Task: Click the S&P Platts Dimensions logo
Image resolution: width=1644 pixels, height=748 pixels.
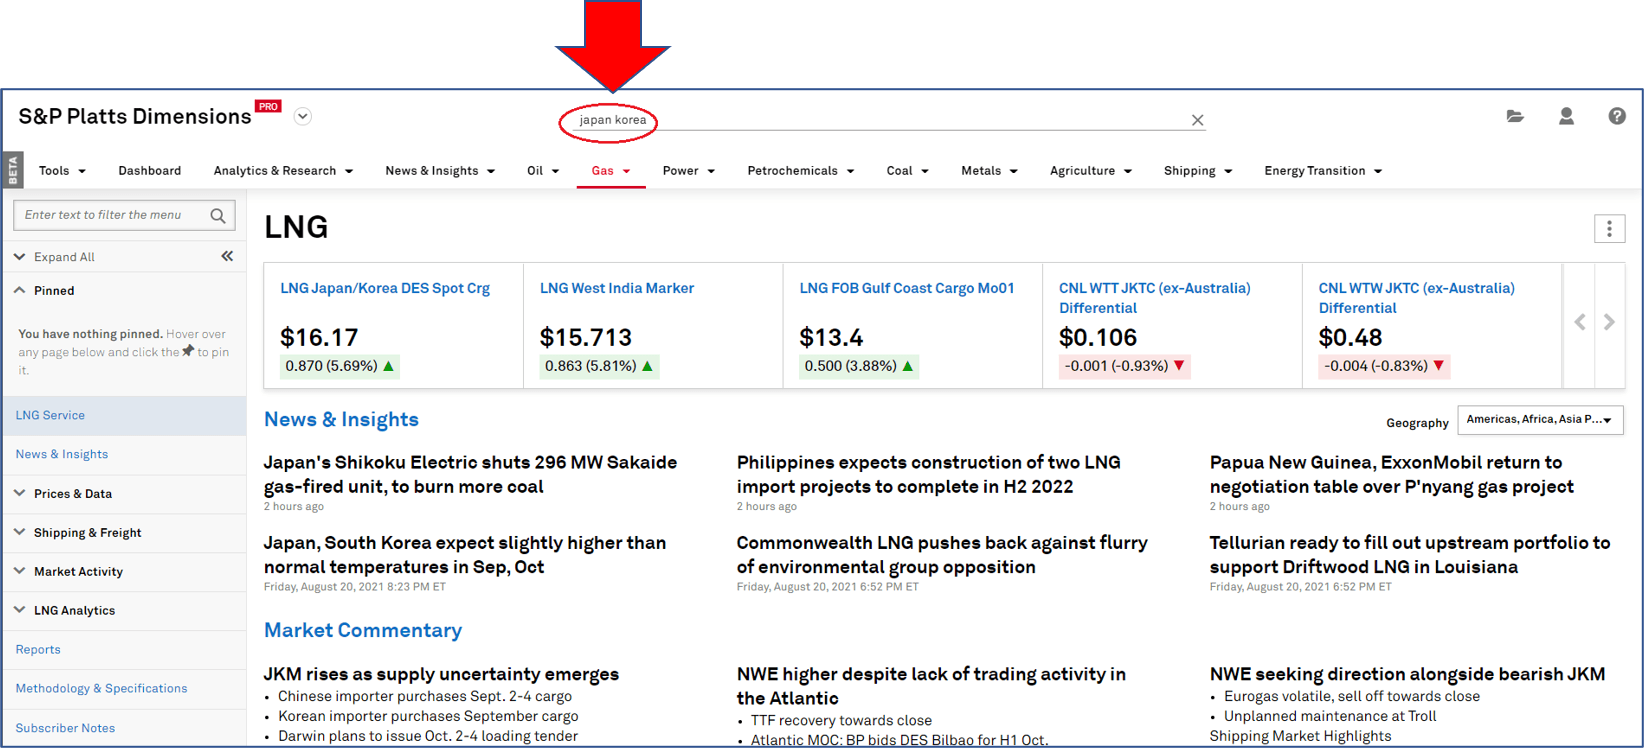Action: [135, 117]
